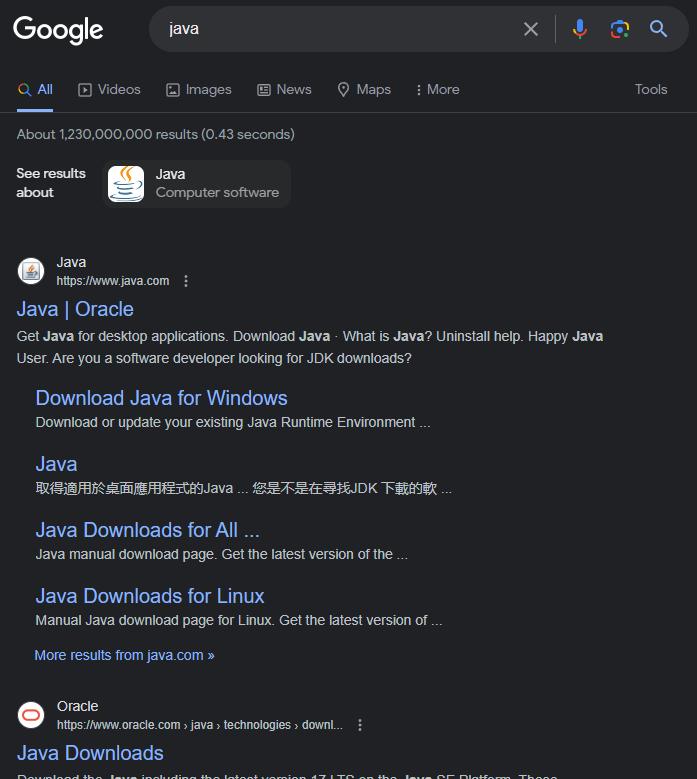Open the Maps tab
Screen dimensions: 697x779
pyautogui.click(x=363, y=89)
